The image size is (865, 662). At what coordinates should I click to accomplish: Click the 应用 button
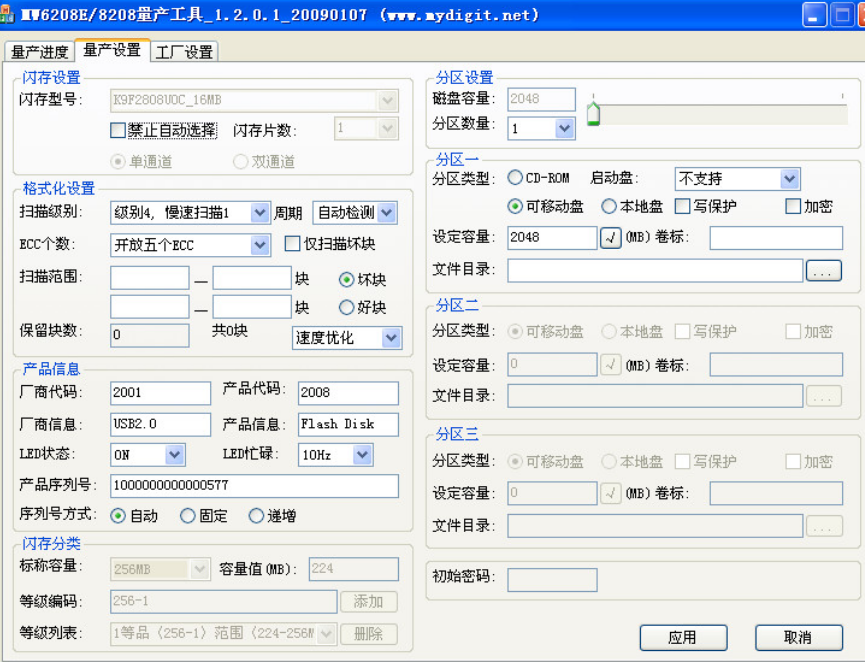[683, 637]
